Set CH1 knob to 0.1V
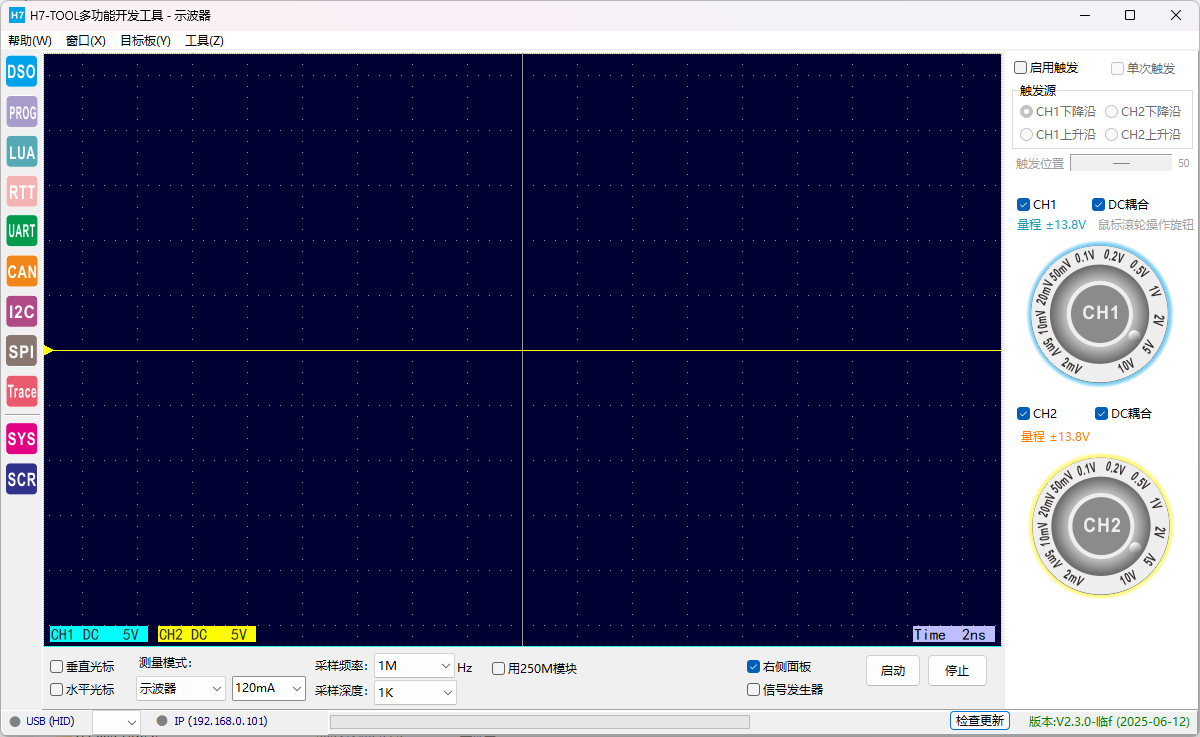Screen dimensions: 1200x737 [1085, 257]
